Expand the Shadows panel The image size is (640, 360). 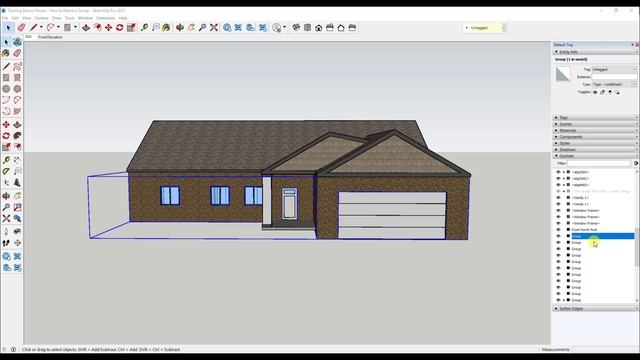[x=596, y=150]
